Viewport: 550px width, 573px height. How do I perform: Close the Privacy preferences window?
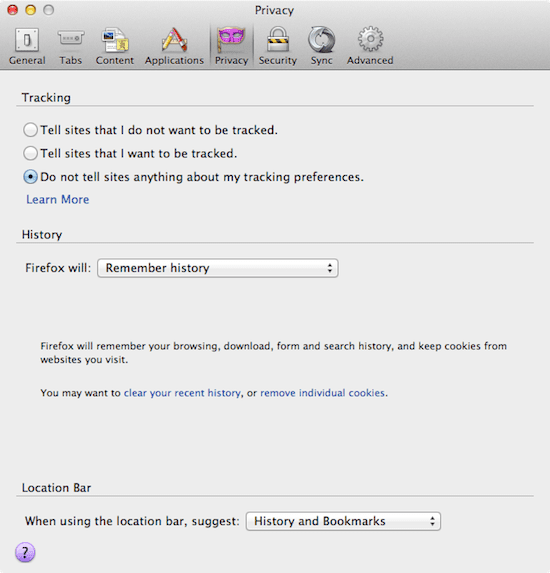(x=13, y=10)
